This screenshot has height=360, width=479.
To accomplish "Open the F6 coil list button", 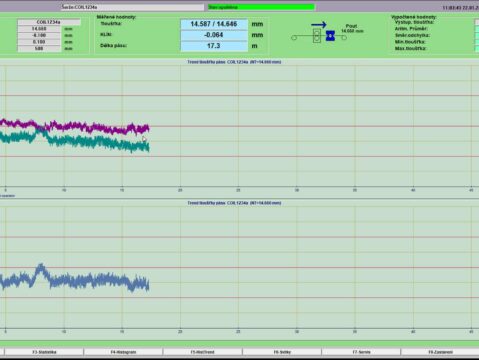I will (282, 352).
